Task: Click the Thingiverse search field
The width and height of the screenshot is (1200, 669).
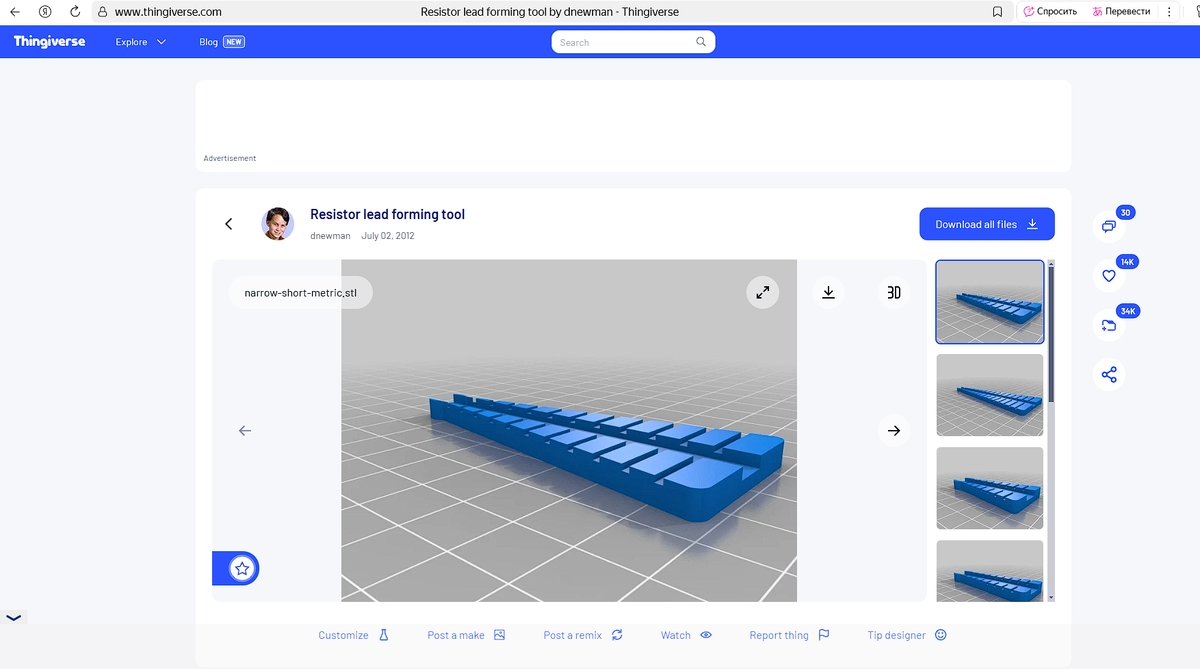Action: pos(633,42)
